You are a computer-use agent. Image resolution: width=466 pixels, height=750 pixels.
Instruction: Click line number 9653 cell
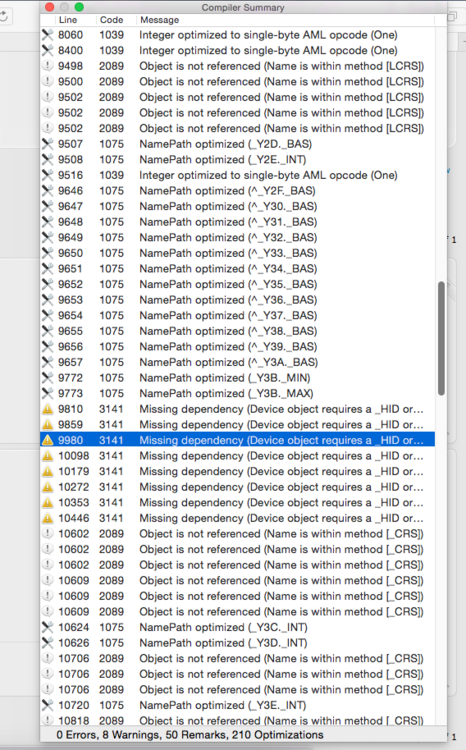tap(70, 300)
